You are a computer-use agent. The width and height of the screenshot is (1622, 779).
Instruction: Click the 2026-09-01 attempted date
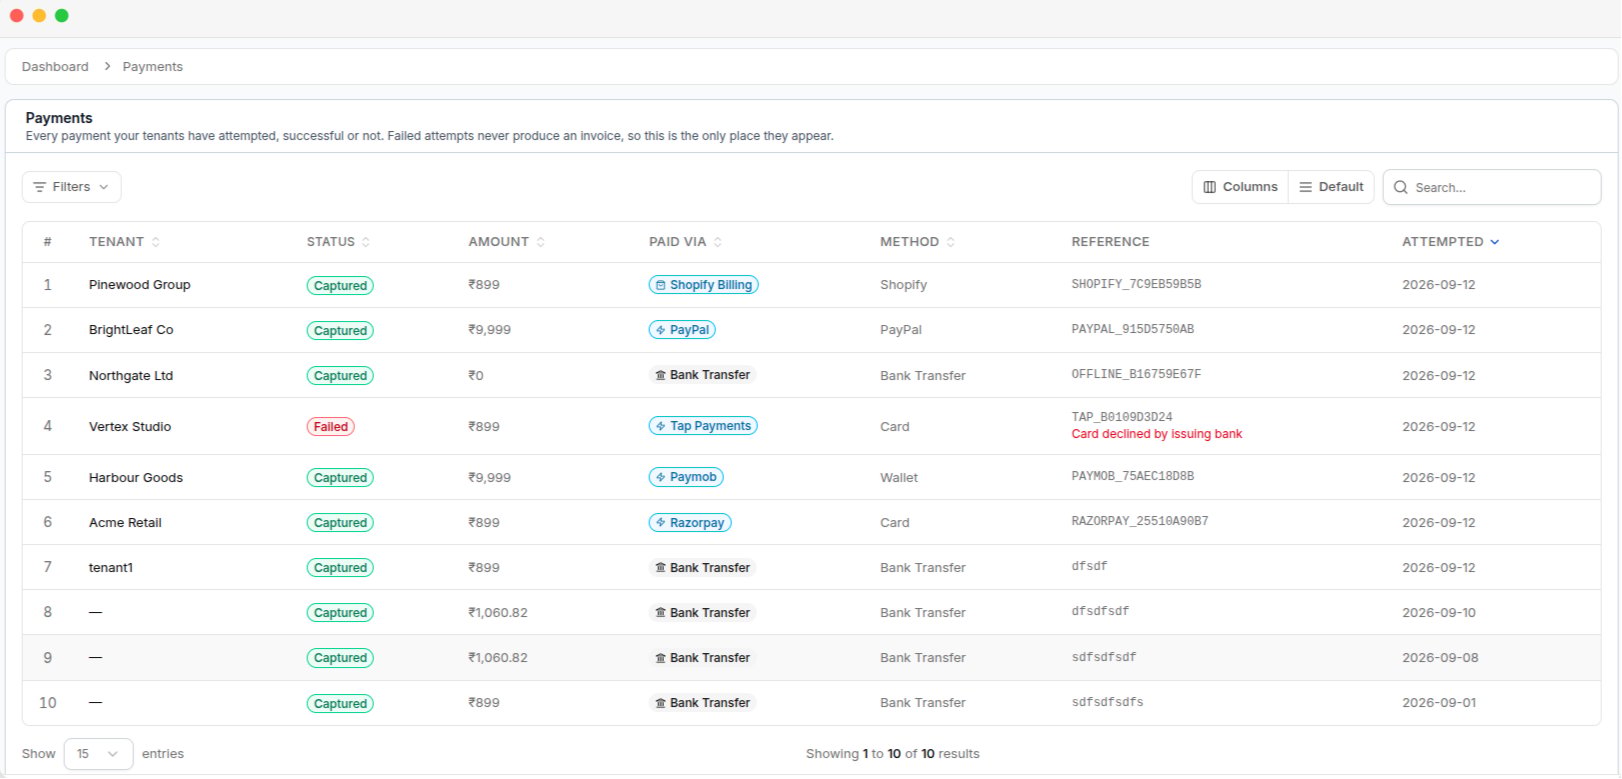coord(1439,703)
